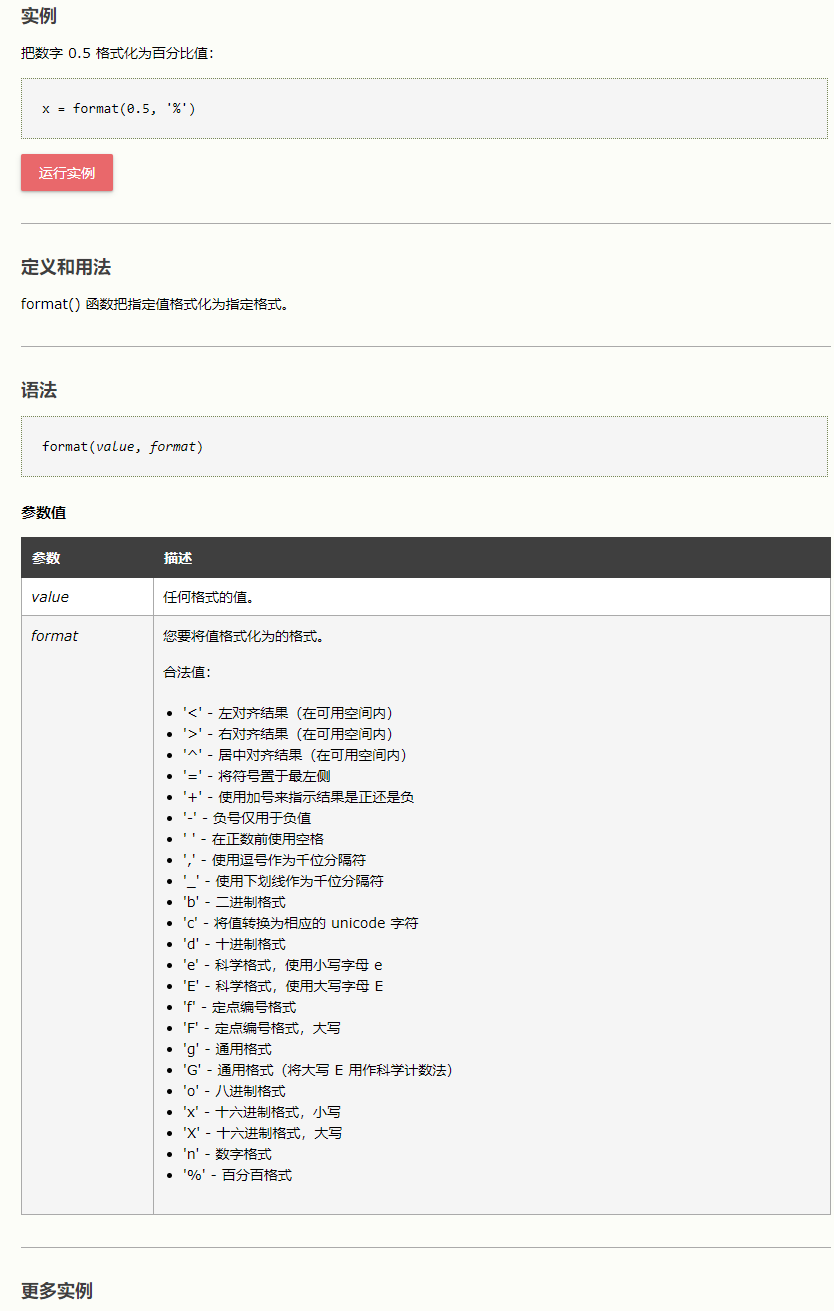Click the 'c' unicode 字符 list item
The image size is (834, 1311).
point(300,923)
